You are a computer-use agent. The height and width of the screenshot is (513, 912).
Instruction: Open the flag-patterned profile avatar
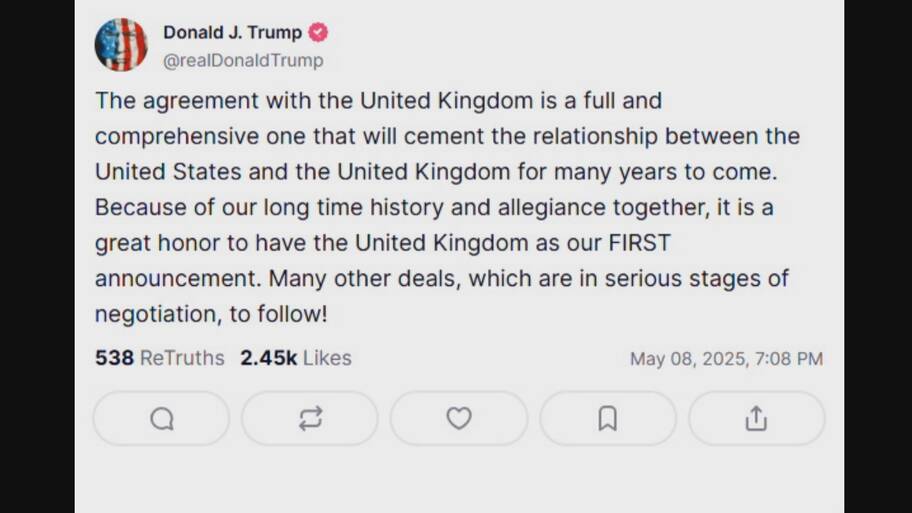coord(121,45)
